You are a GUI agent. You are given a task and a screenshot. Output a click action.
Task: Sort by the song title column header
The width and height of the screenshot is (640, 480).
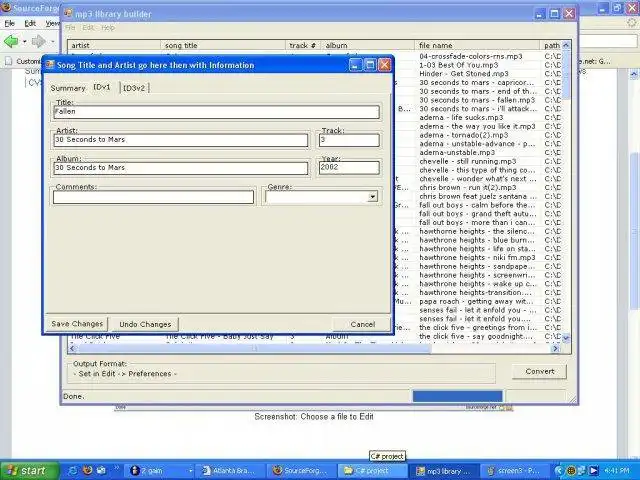click(223, 45)
